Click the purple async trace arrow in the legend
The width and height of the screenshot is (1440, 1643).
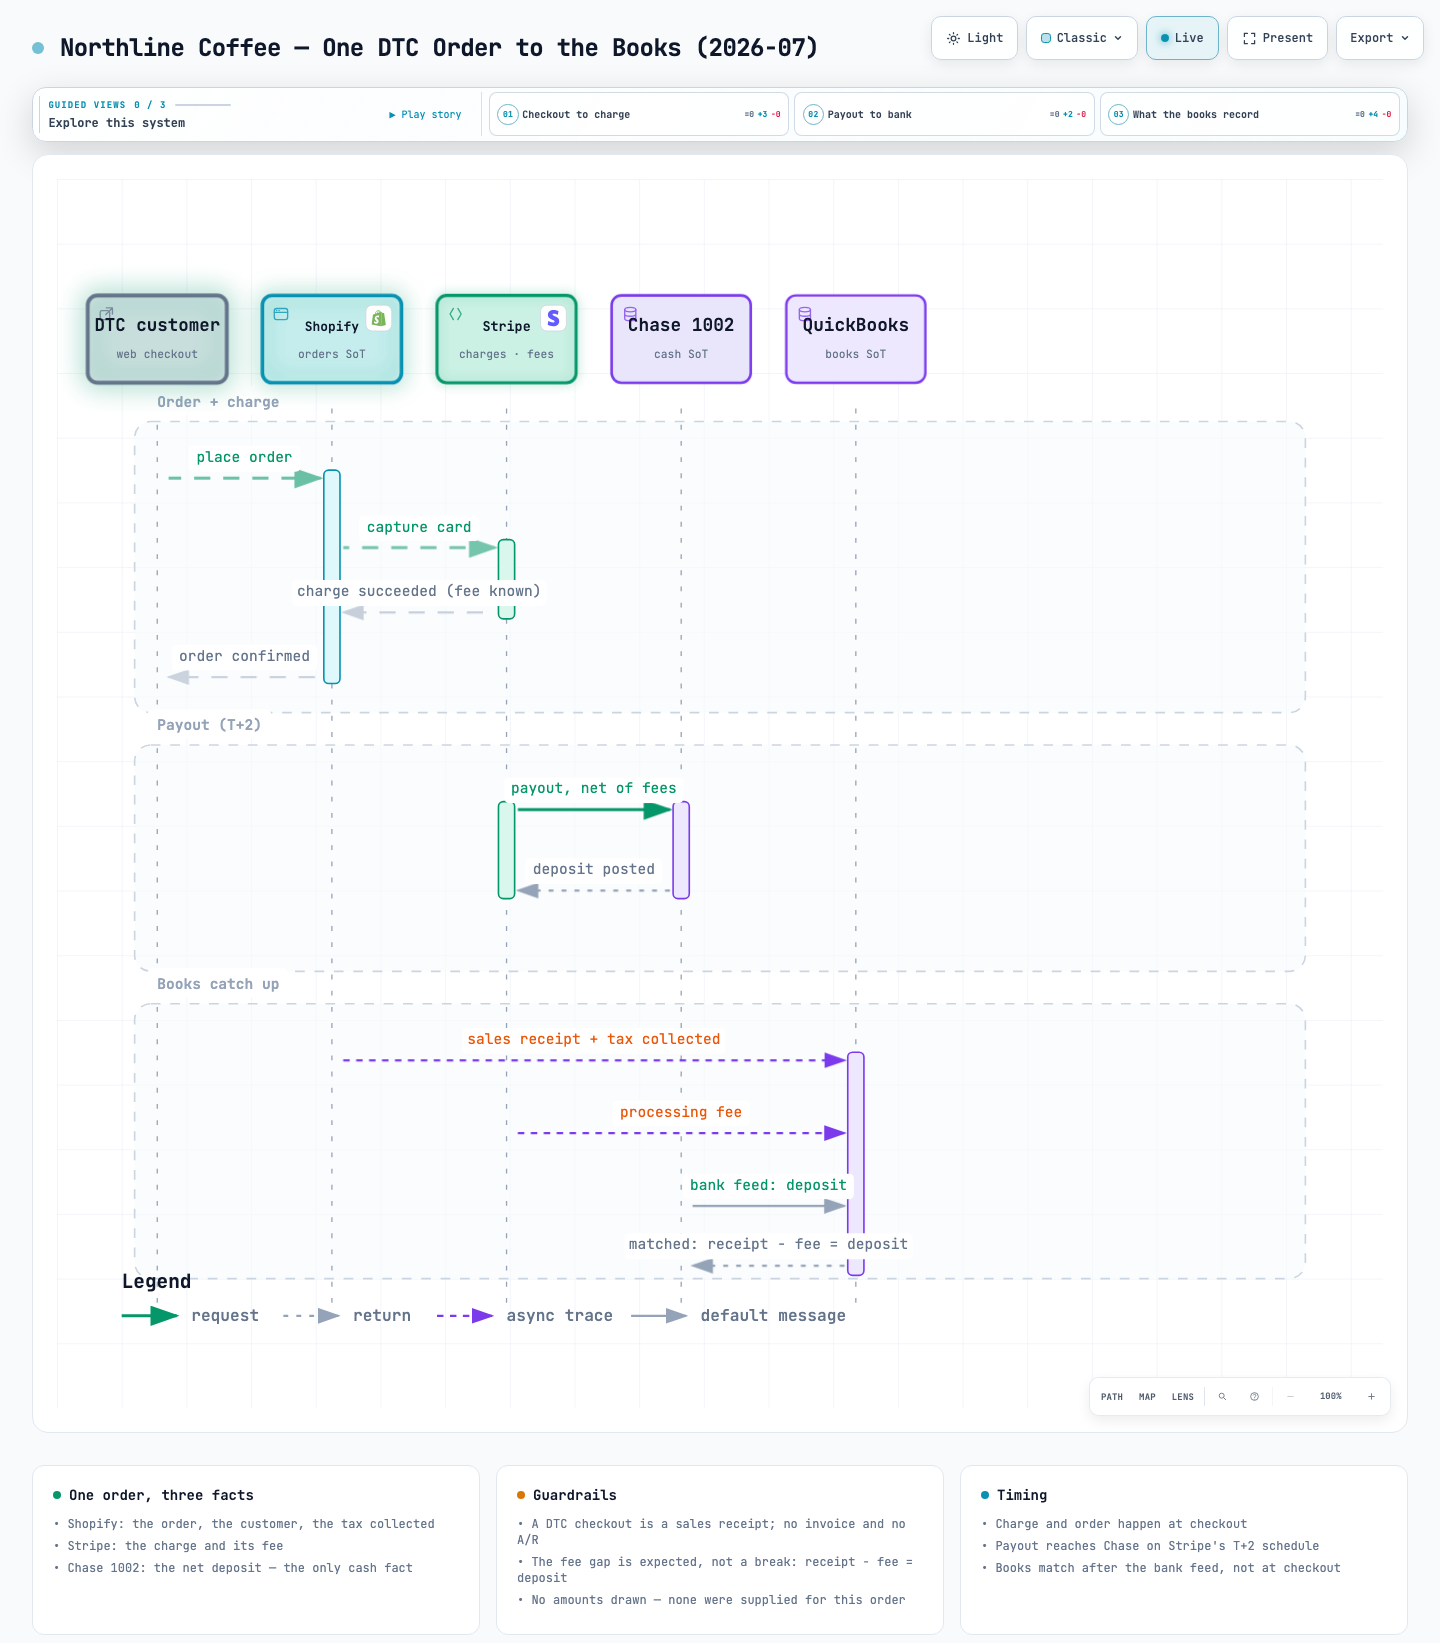point(465,1316)
